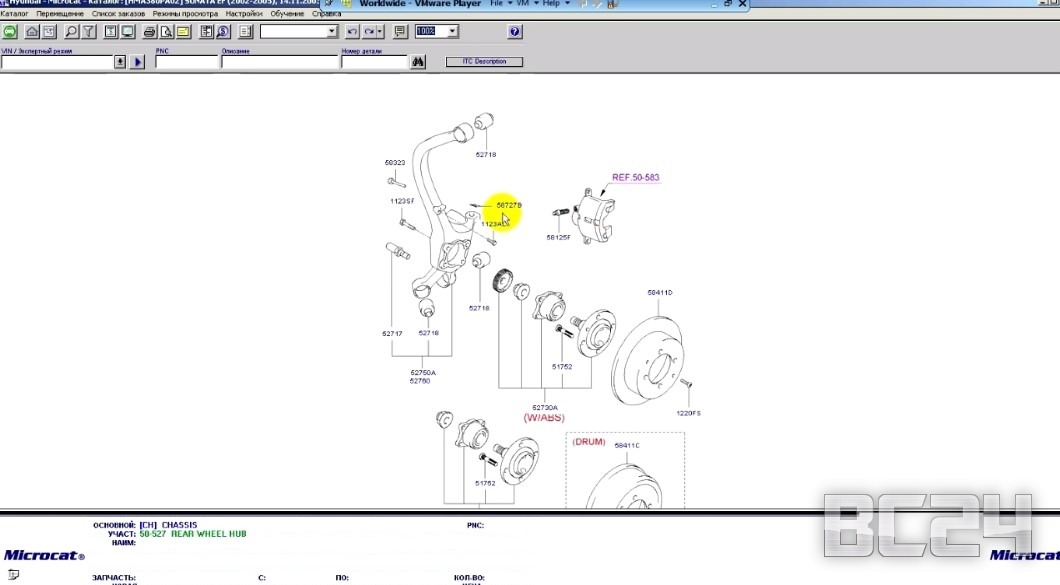The width and height of the screenshot is (1060, 585).
Task: Click the VIN play arrow button
Action: tap(138, 62)
